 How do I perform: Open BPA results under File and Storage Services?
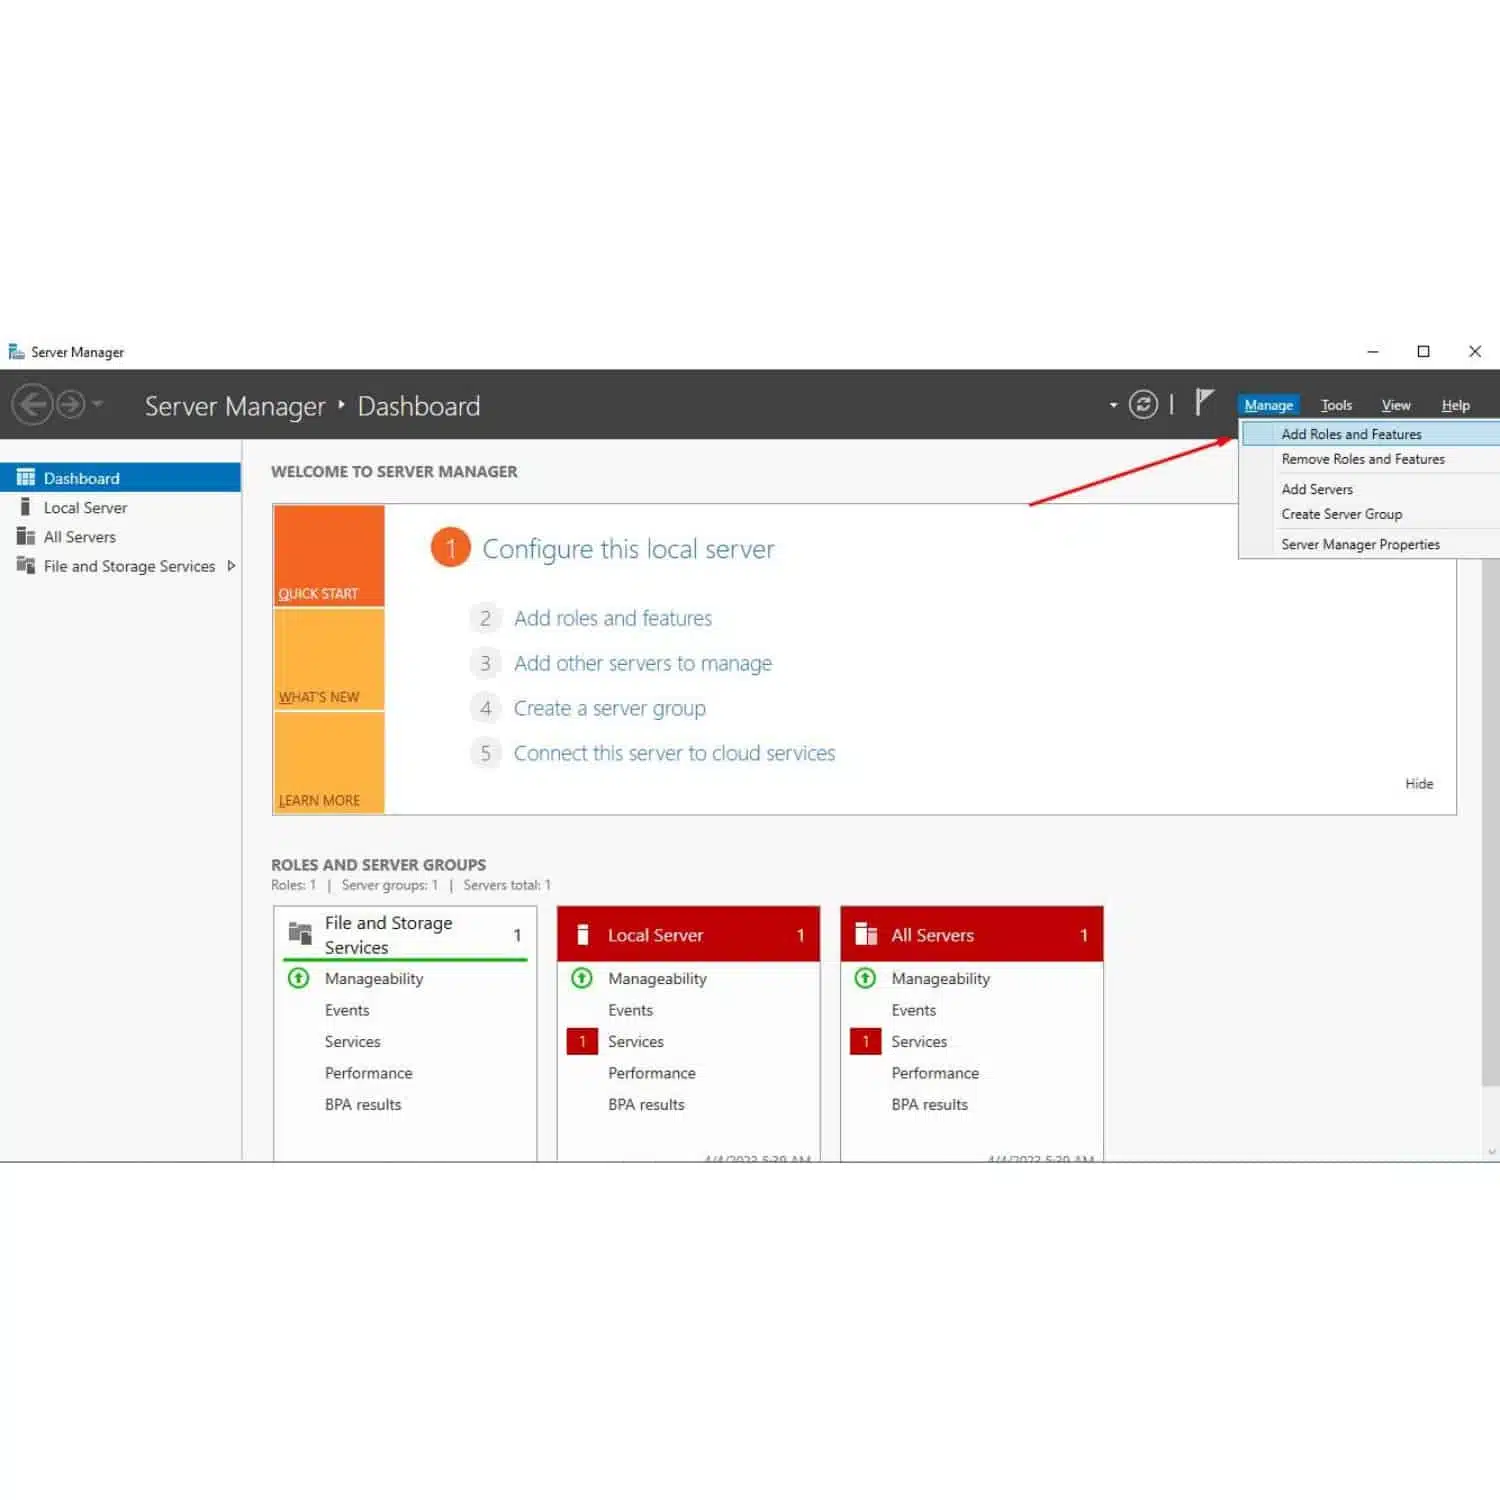click(x=363, y=1104)
